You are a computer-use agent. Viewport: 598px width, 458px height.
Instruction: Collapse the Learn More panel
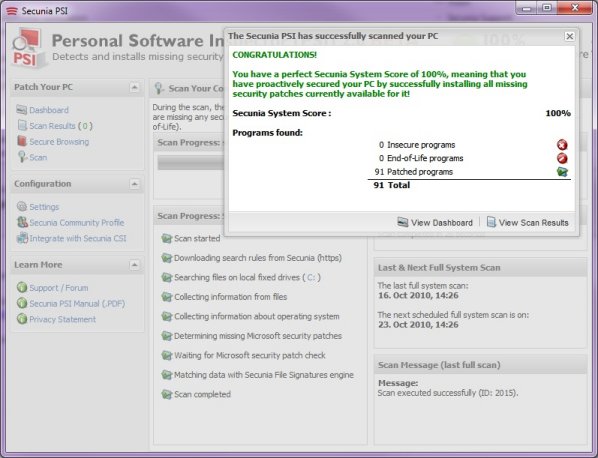point(134,265)
